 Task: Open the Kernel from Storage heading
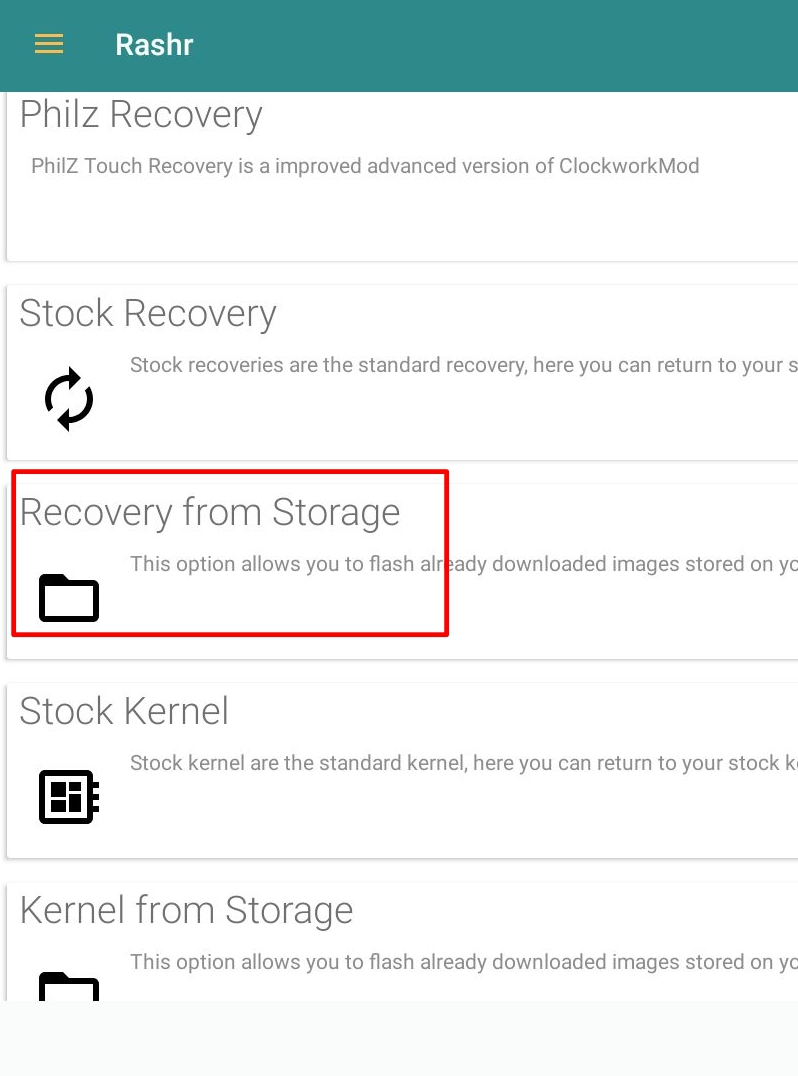(186, 911)
